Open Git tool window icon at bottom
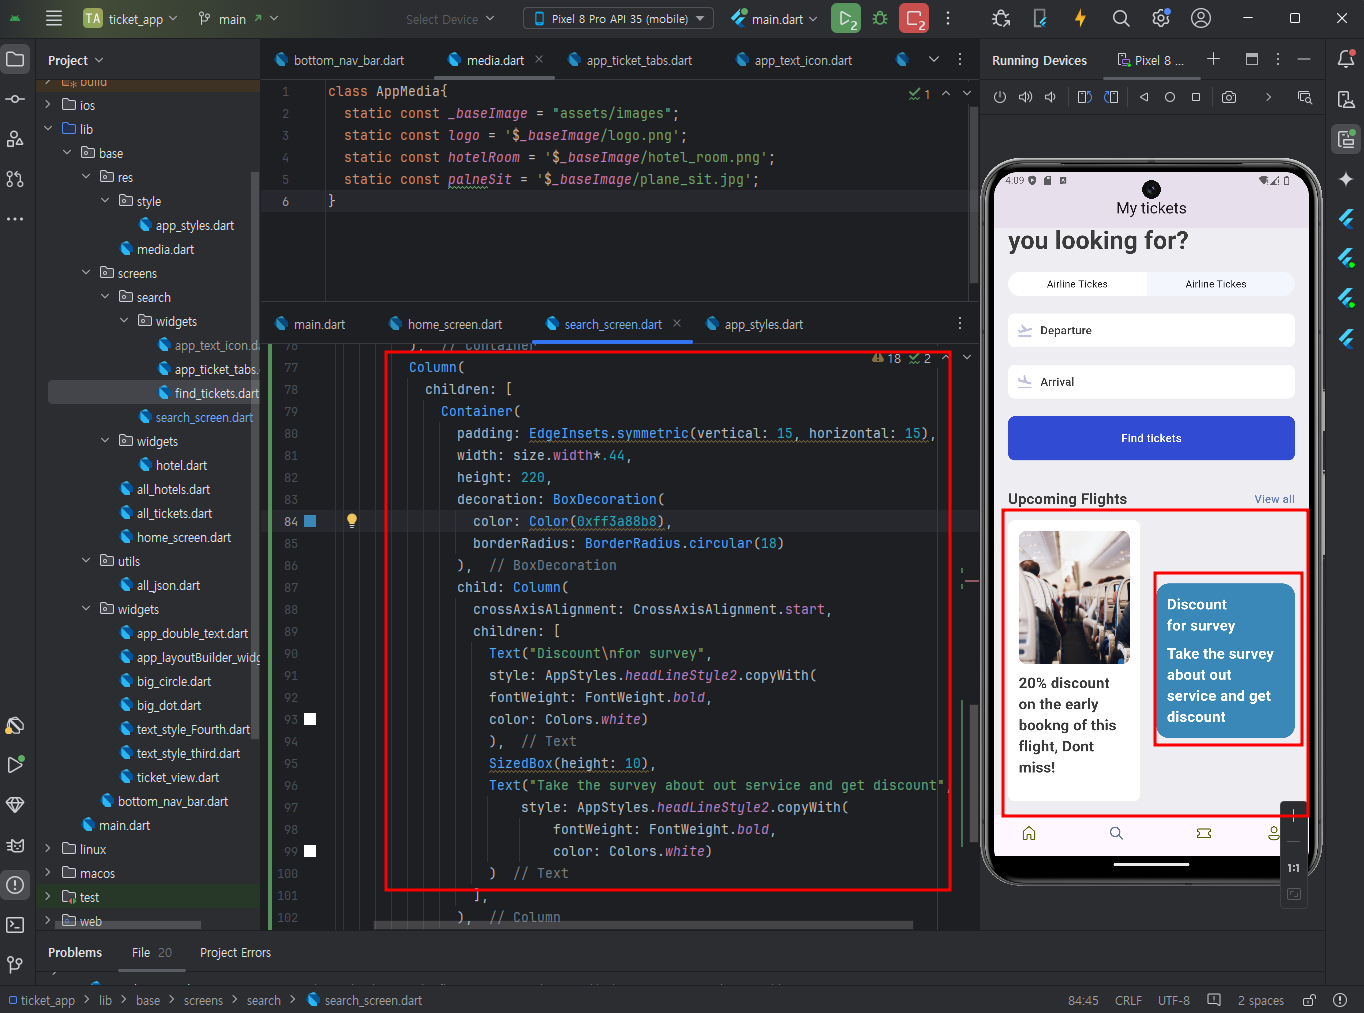Viewport: 1364px width, 1013px height. [x=15, y=965]
